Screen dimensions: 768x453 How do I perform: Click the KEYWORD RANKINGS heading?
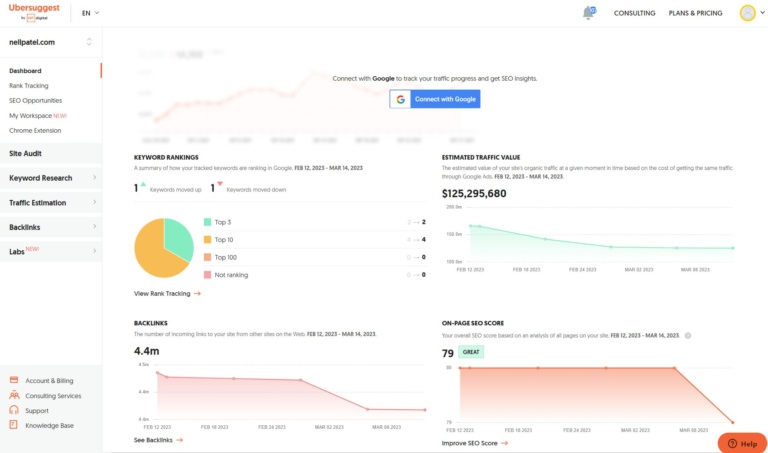[166, 157]
